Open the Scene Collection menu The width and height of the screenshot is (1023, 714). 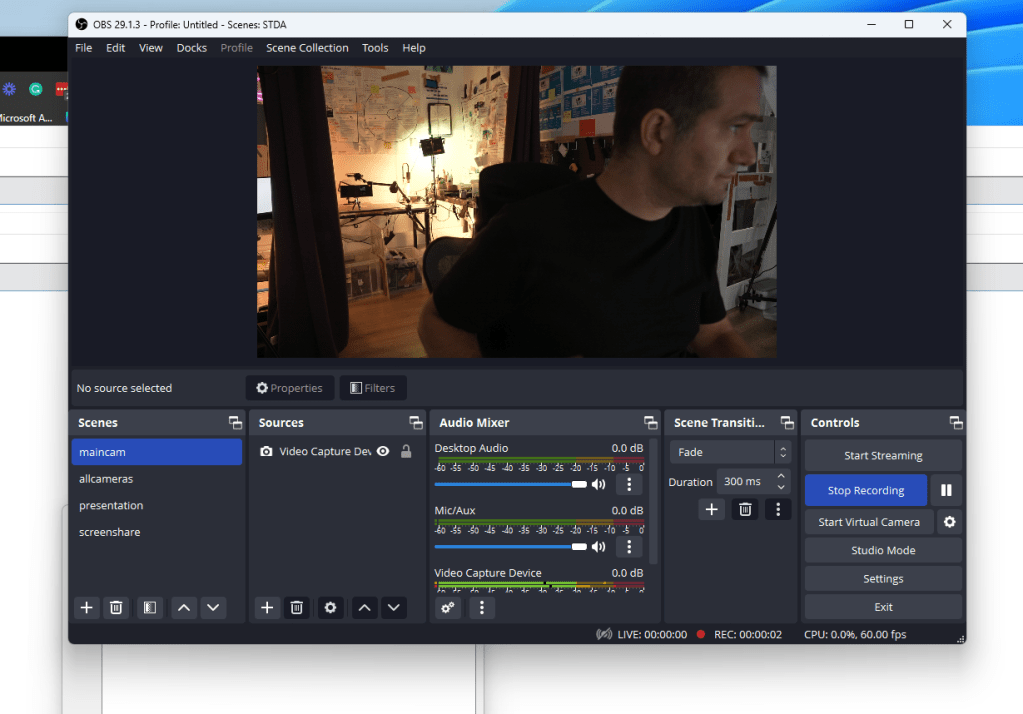click(x=307, y=48)
